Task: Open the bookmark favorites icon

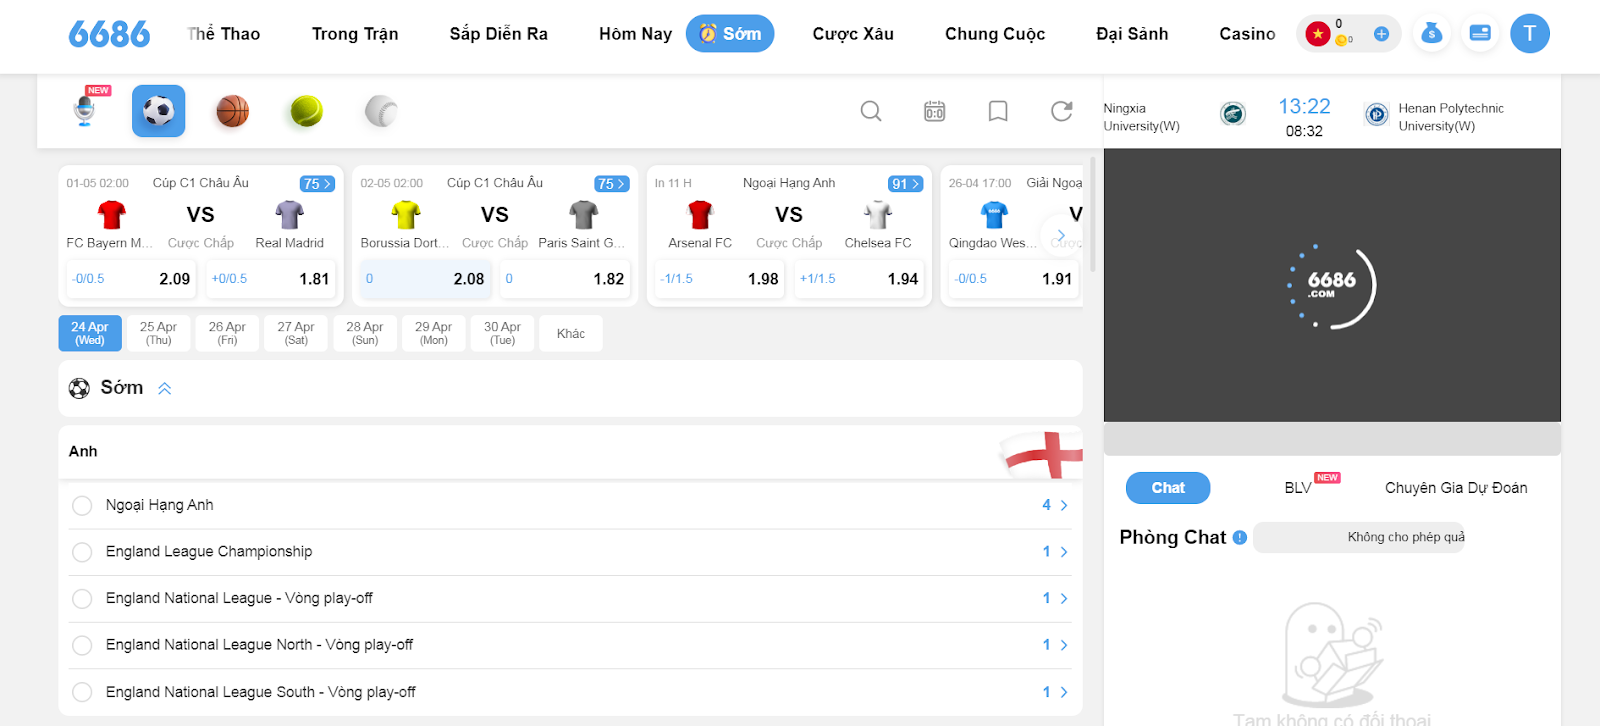Action: tap(998, 111)
